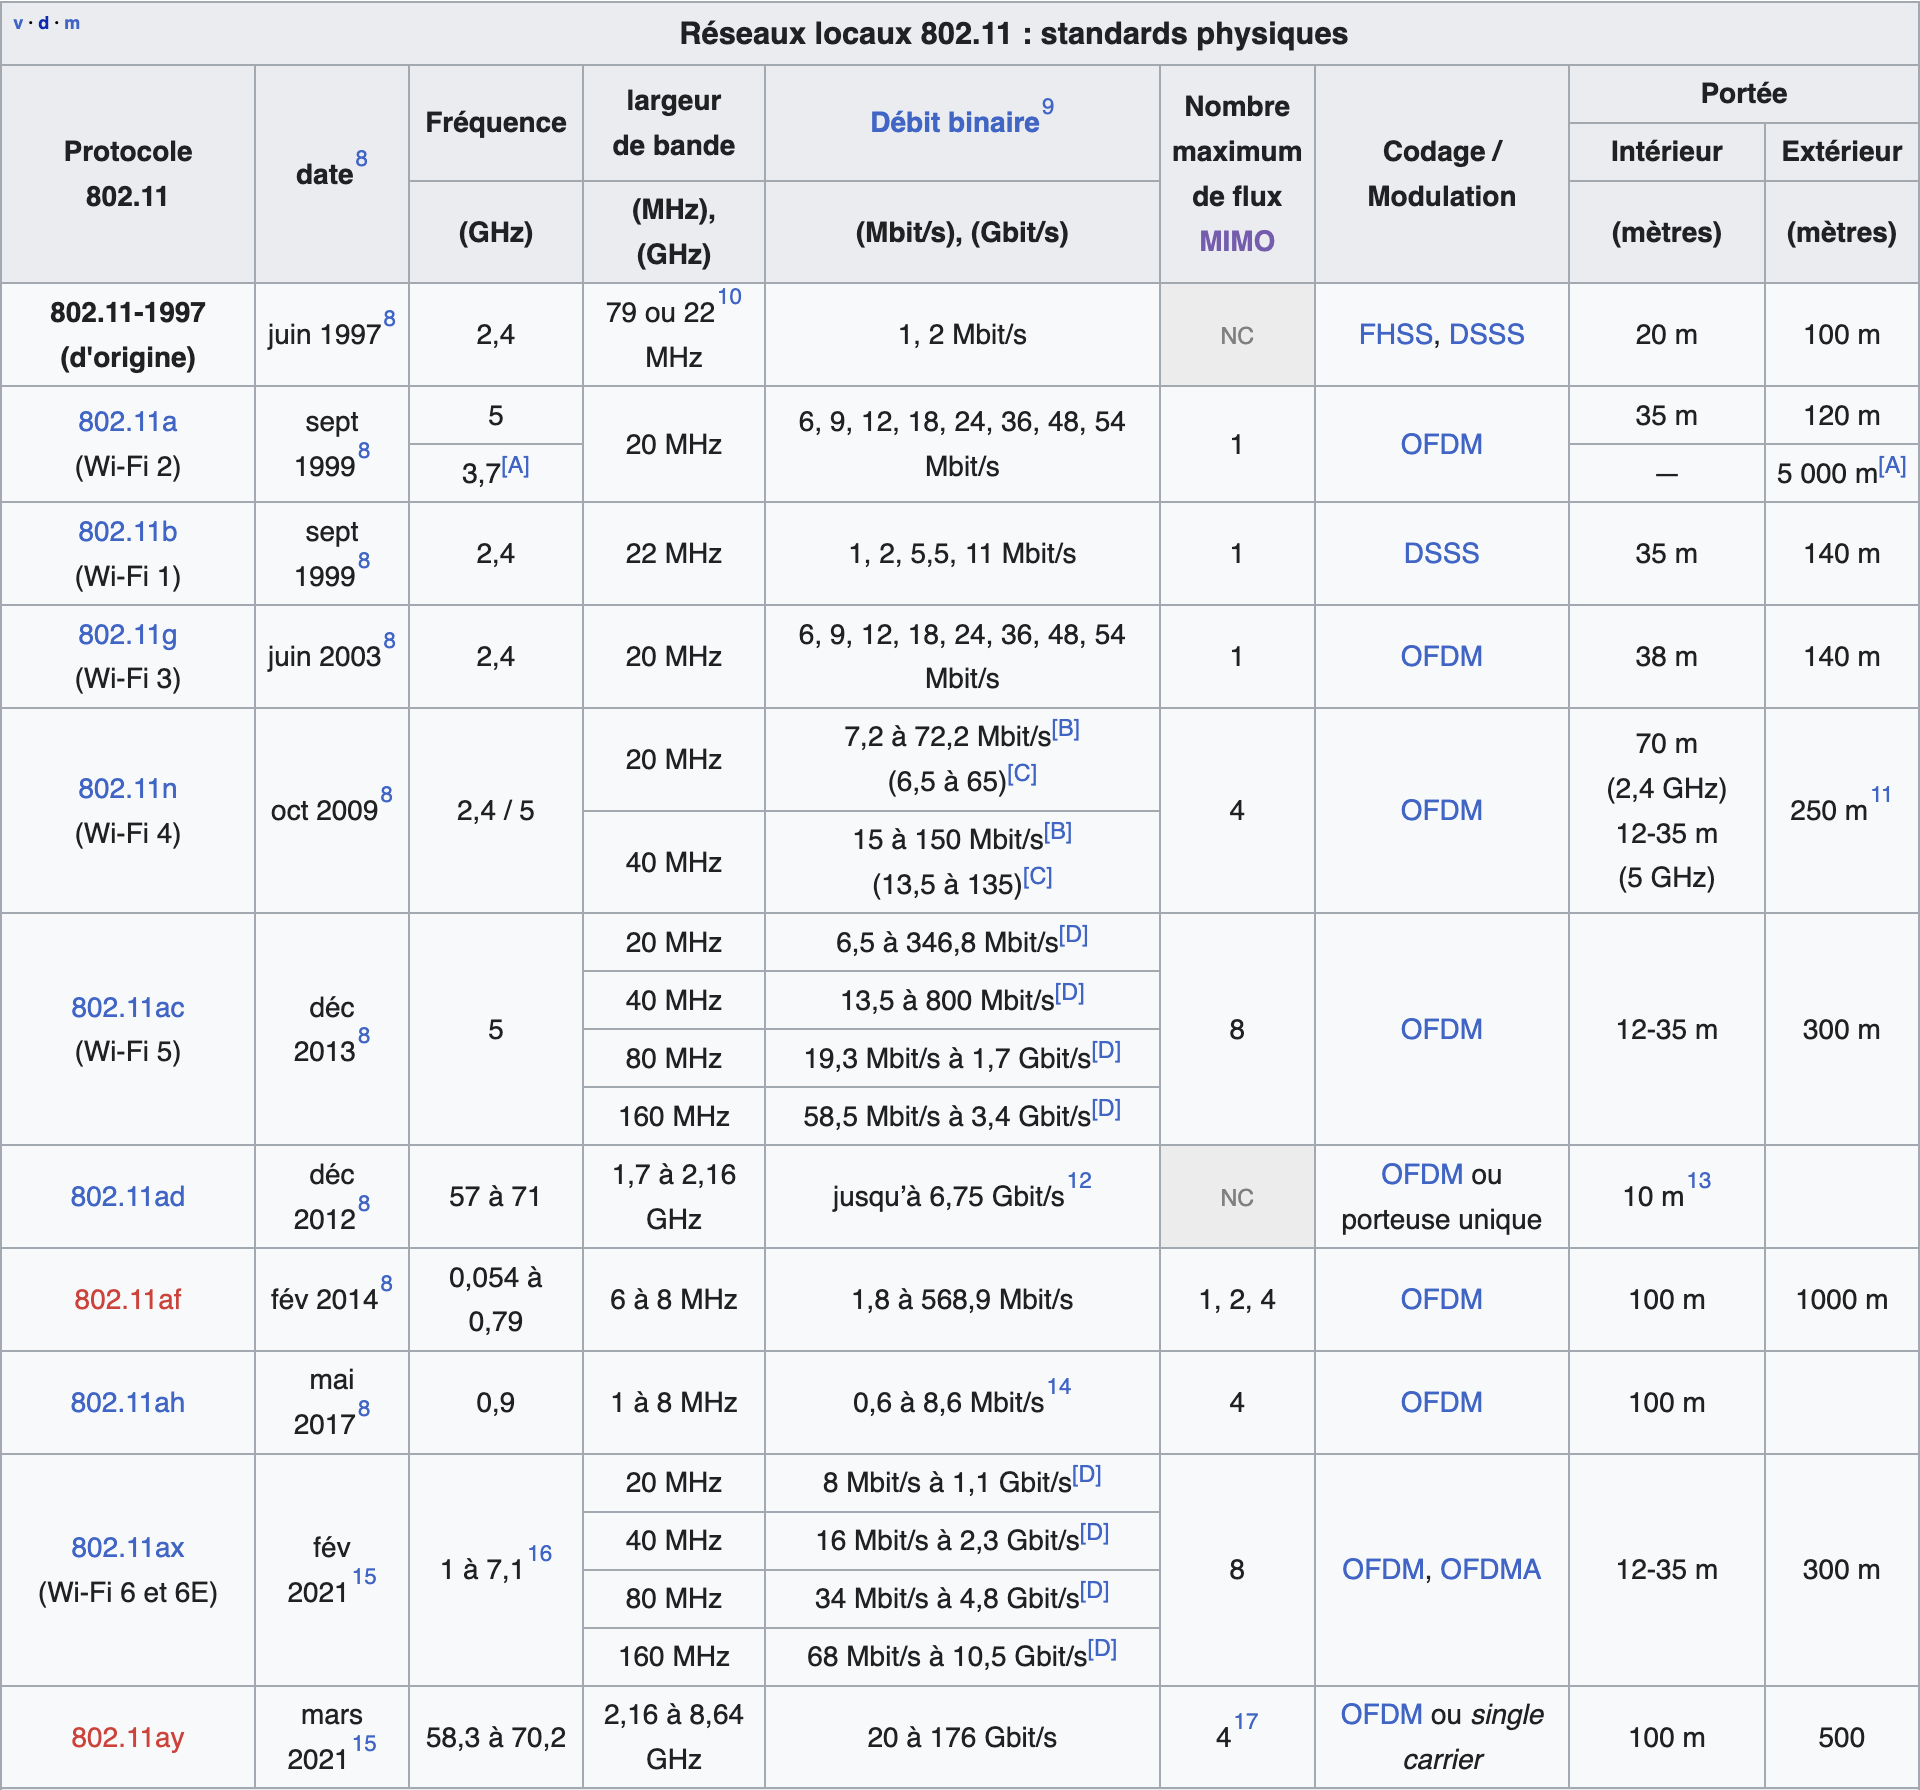Open OFDM link in 802.11ac row
1920x1790 pixels.
tap(1441, 1029)
